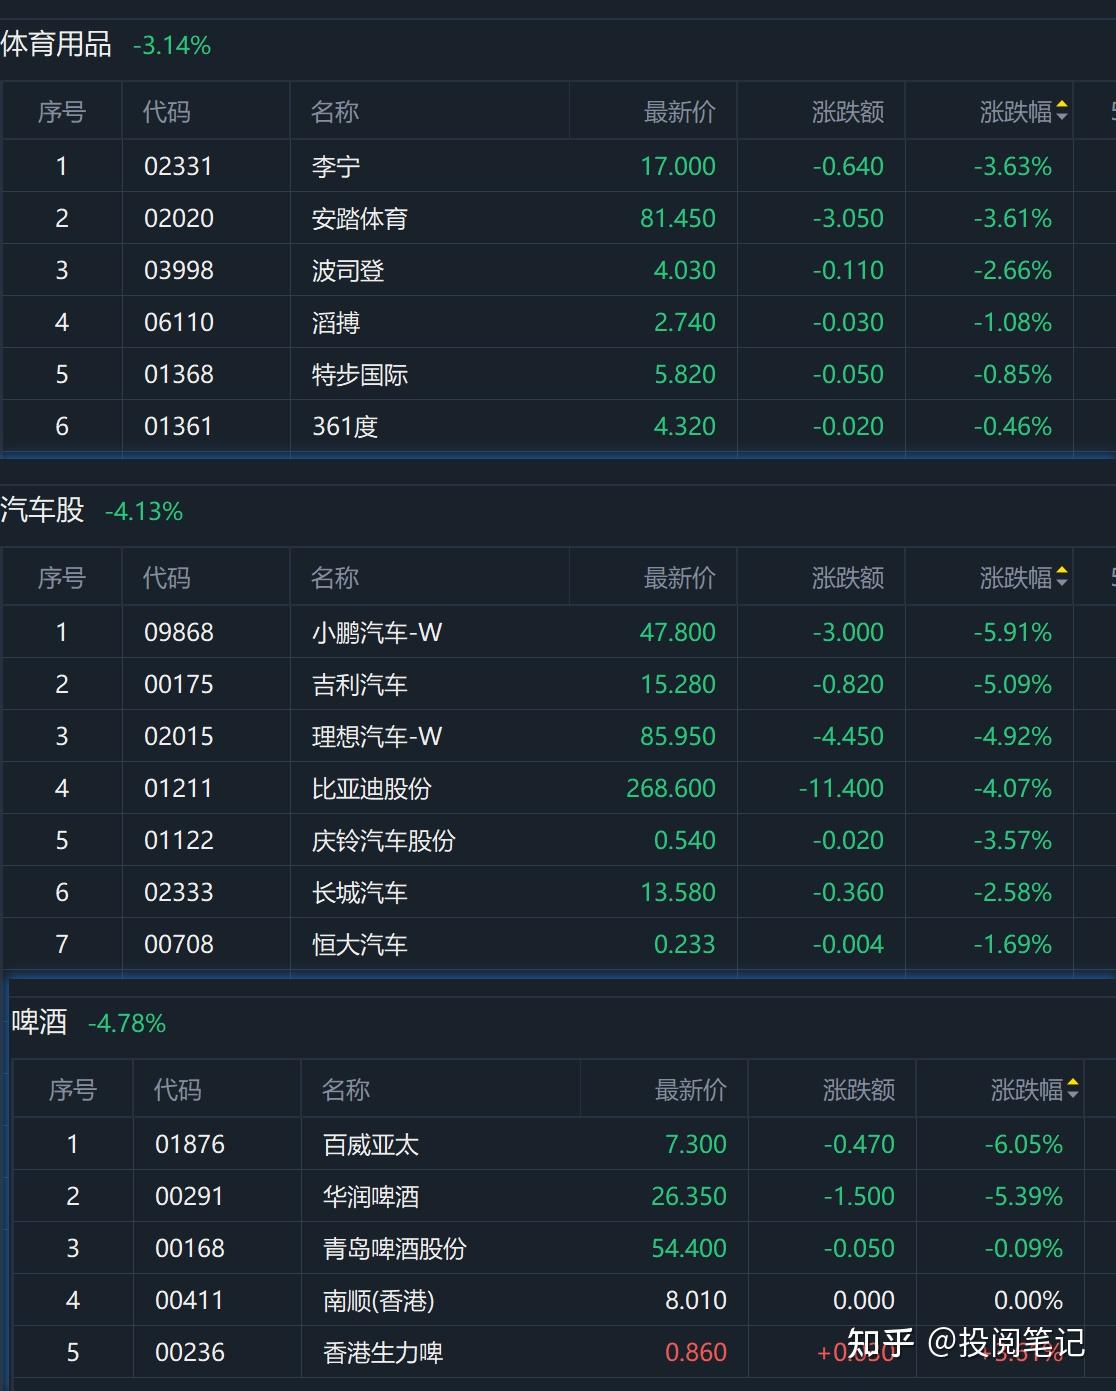Screen dimensions: 1116x1391
Task: Select stock 庆铃汽车股份
Action: 383,840
